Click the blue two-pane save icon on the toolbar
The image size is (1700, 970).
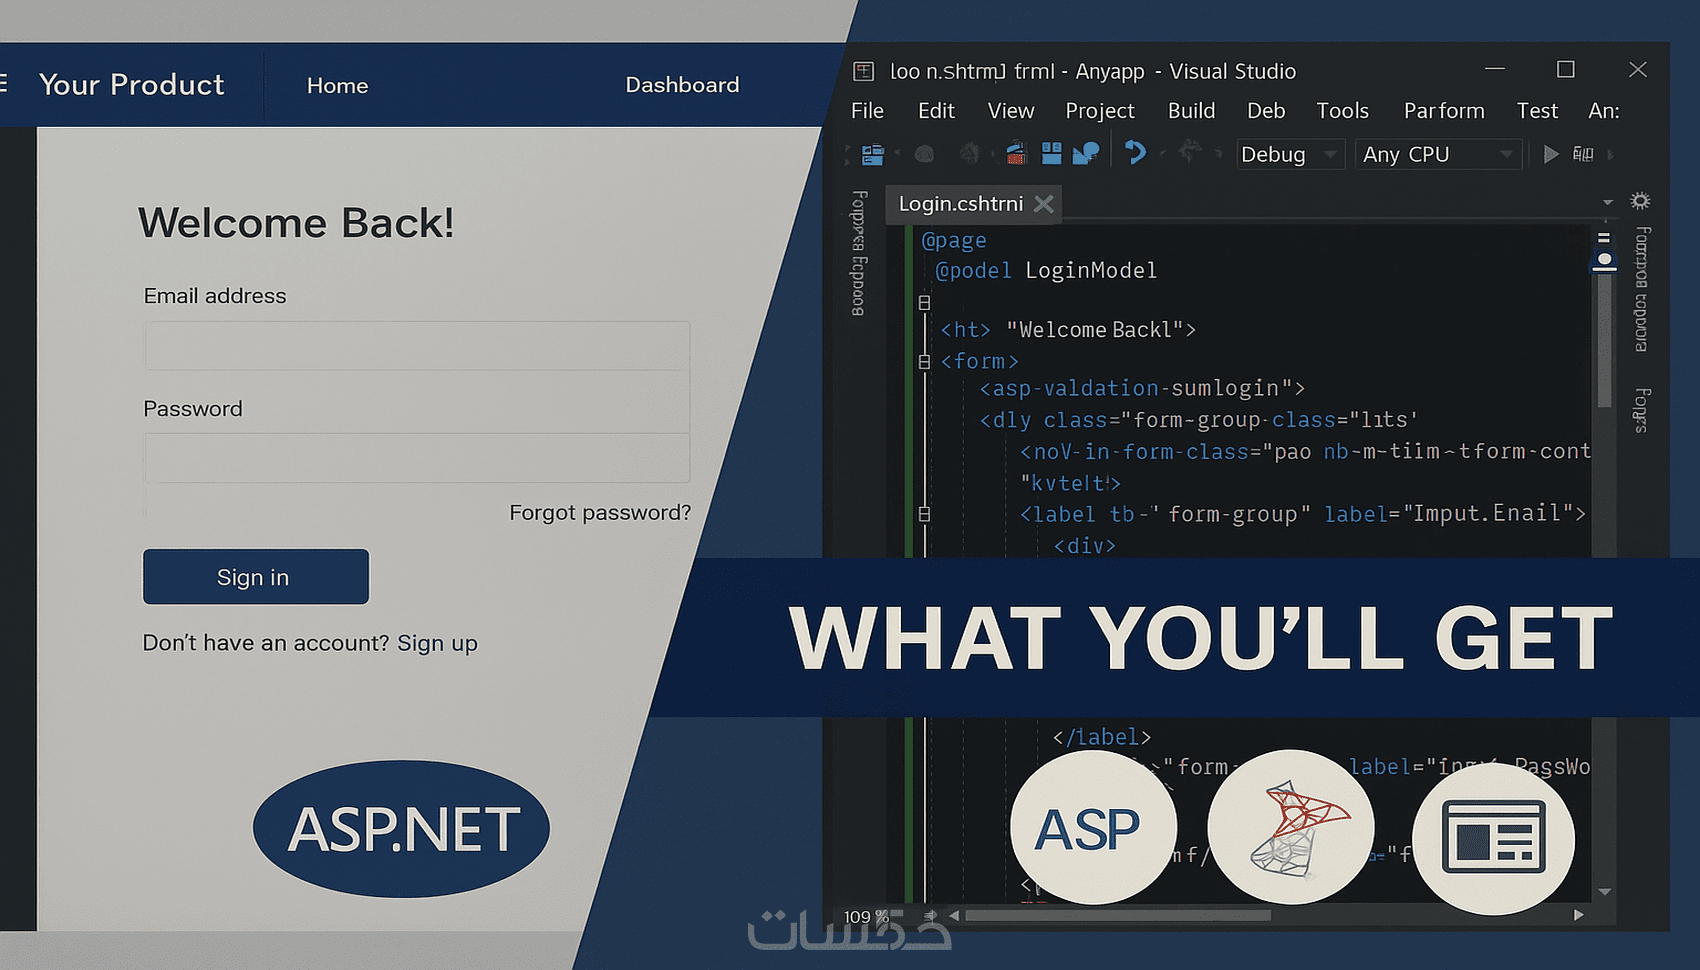coord(1051,153)
